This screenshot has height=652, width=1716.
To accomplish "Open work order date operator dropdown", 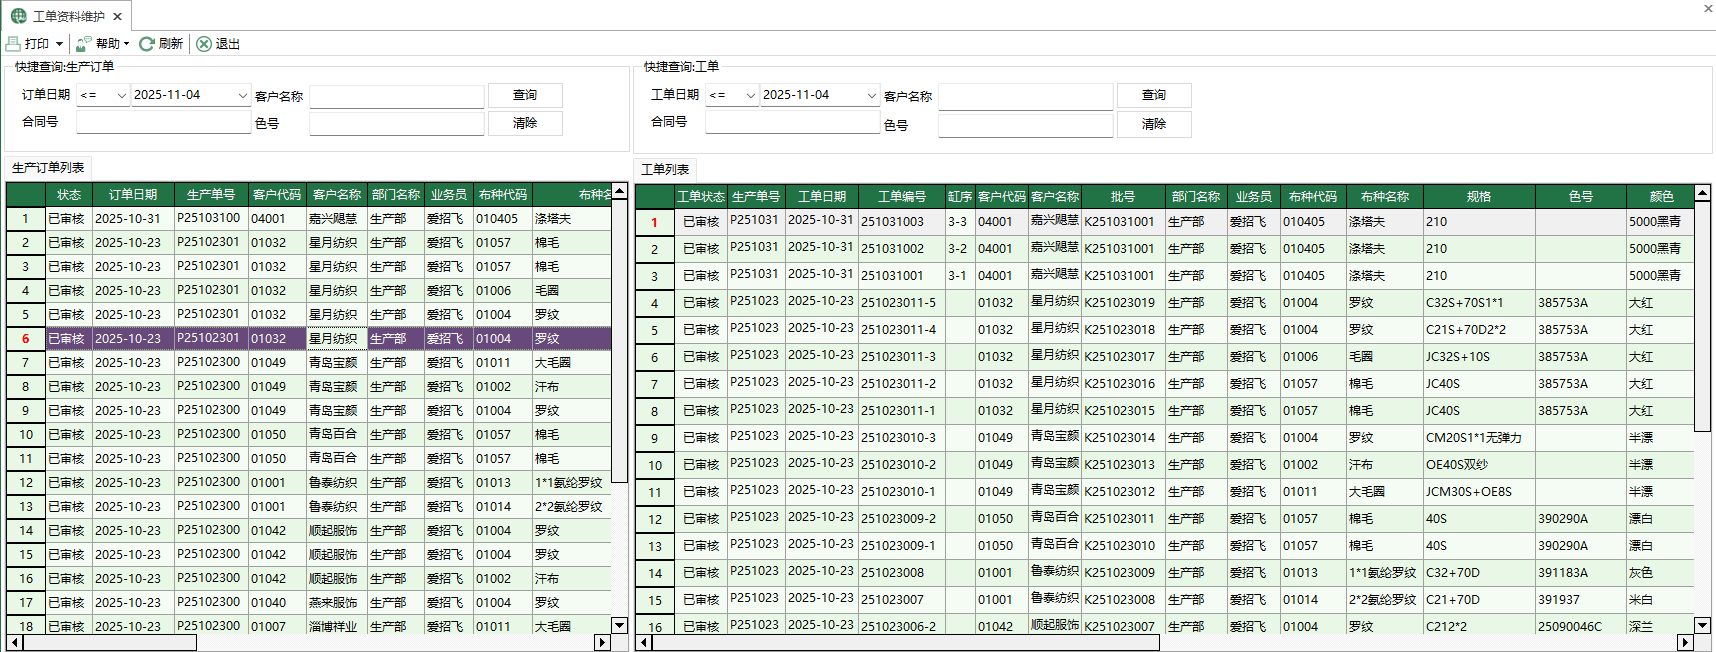I will coord(751,96).
